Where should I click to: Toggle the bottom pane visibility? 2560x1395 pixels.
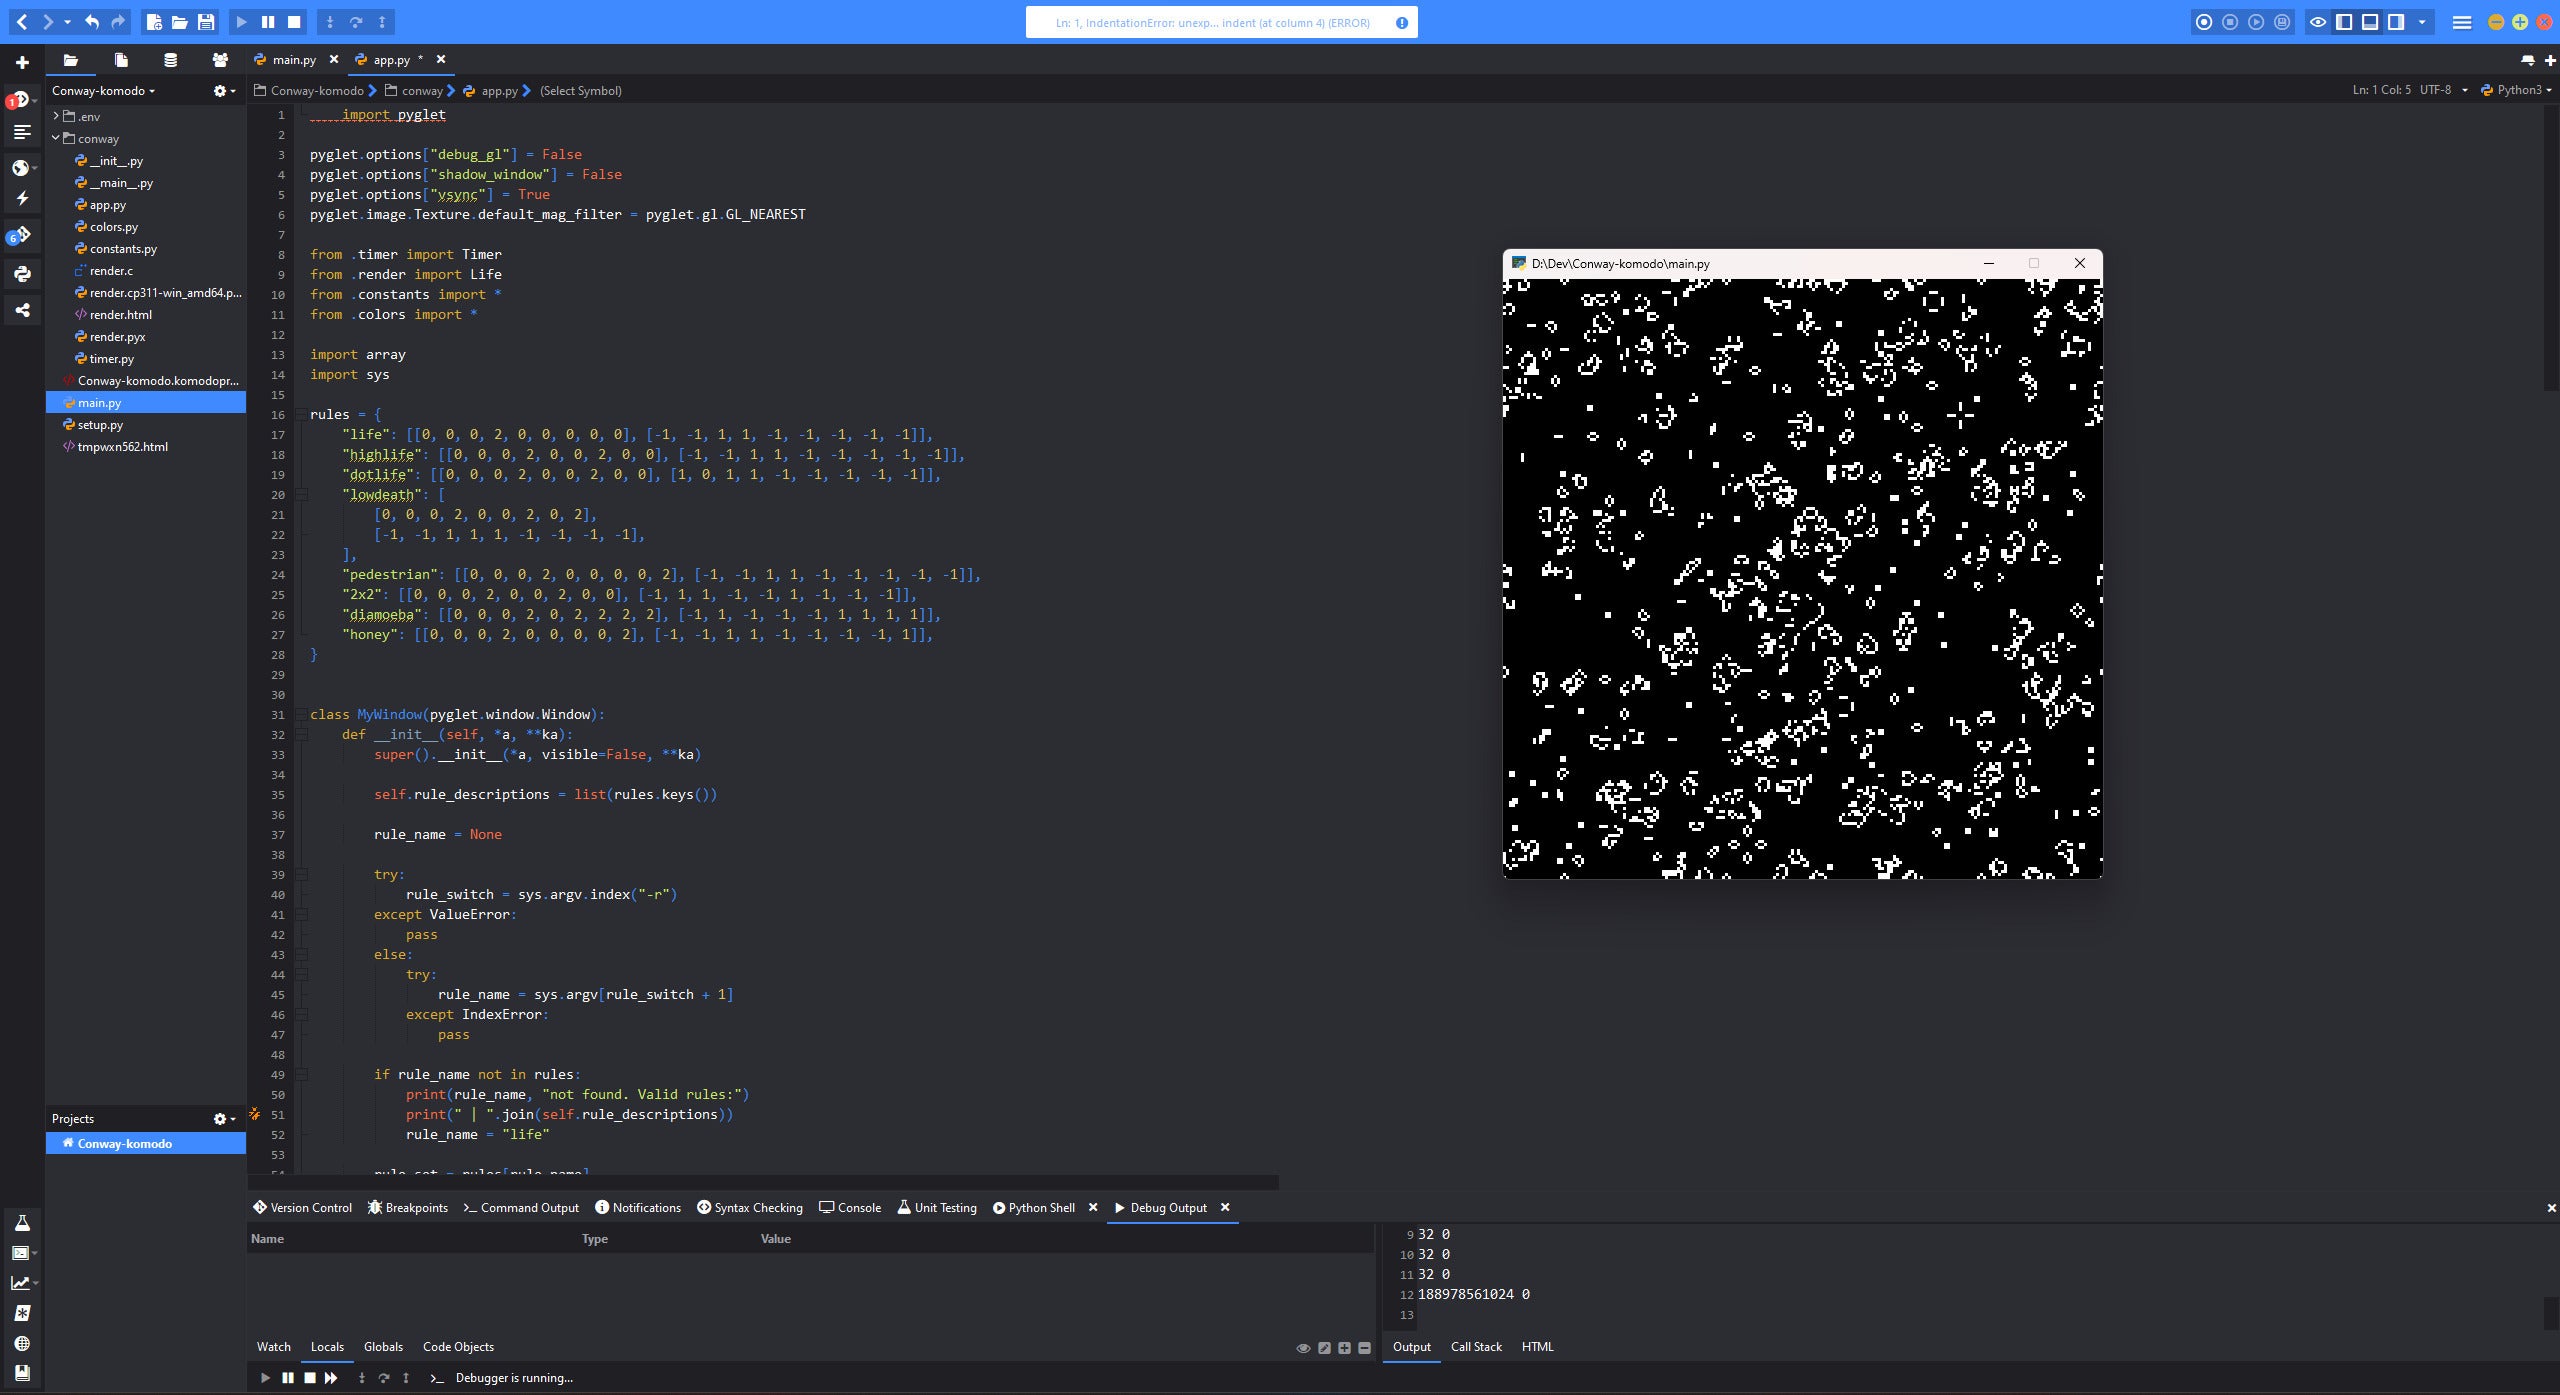[x=2370, y=22]
